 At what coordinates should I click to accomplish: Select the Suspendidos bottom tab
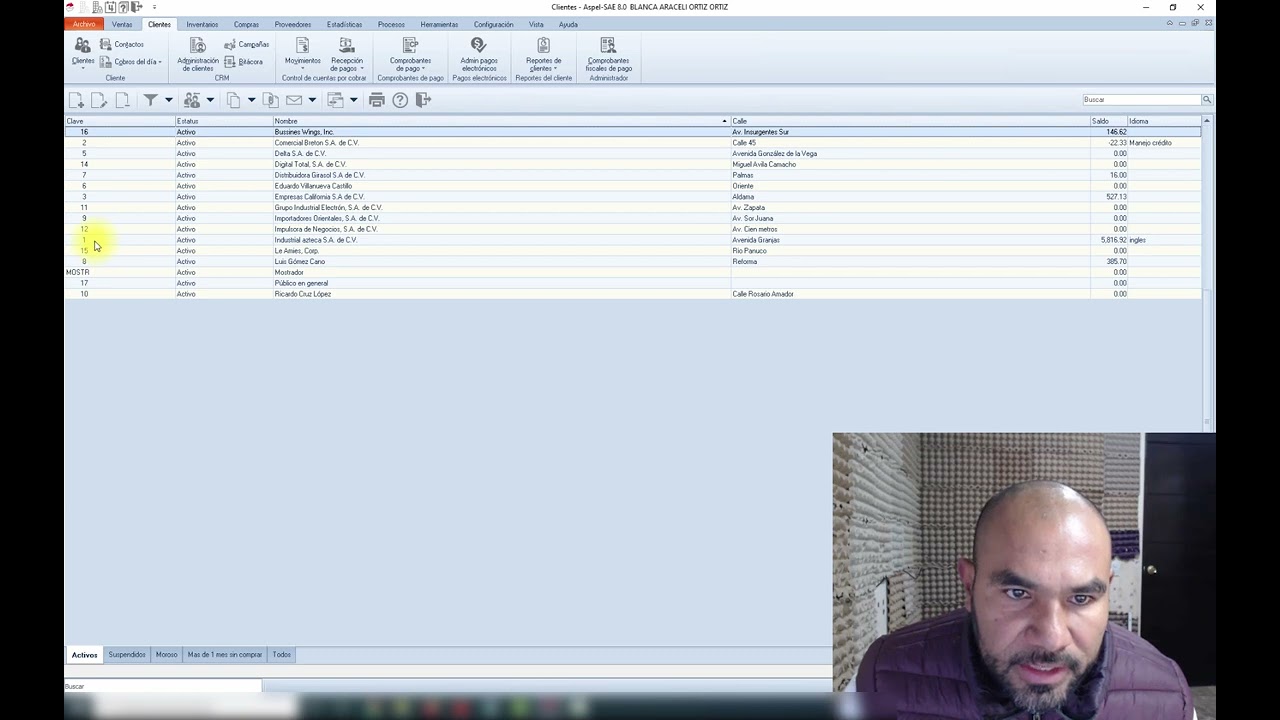tap(127, 655)
